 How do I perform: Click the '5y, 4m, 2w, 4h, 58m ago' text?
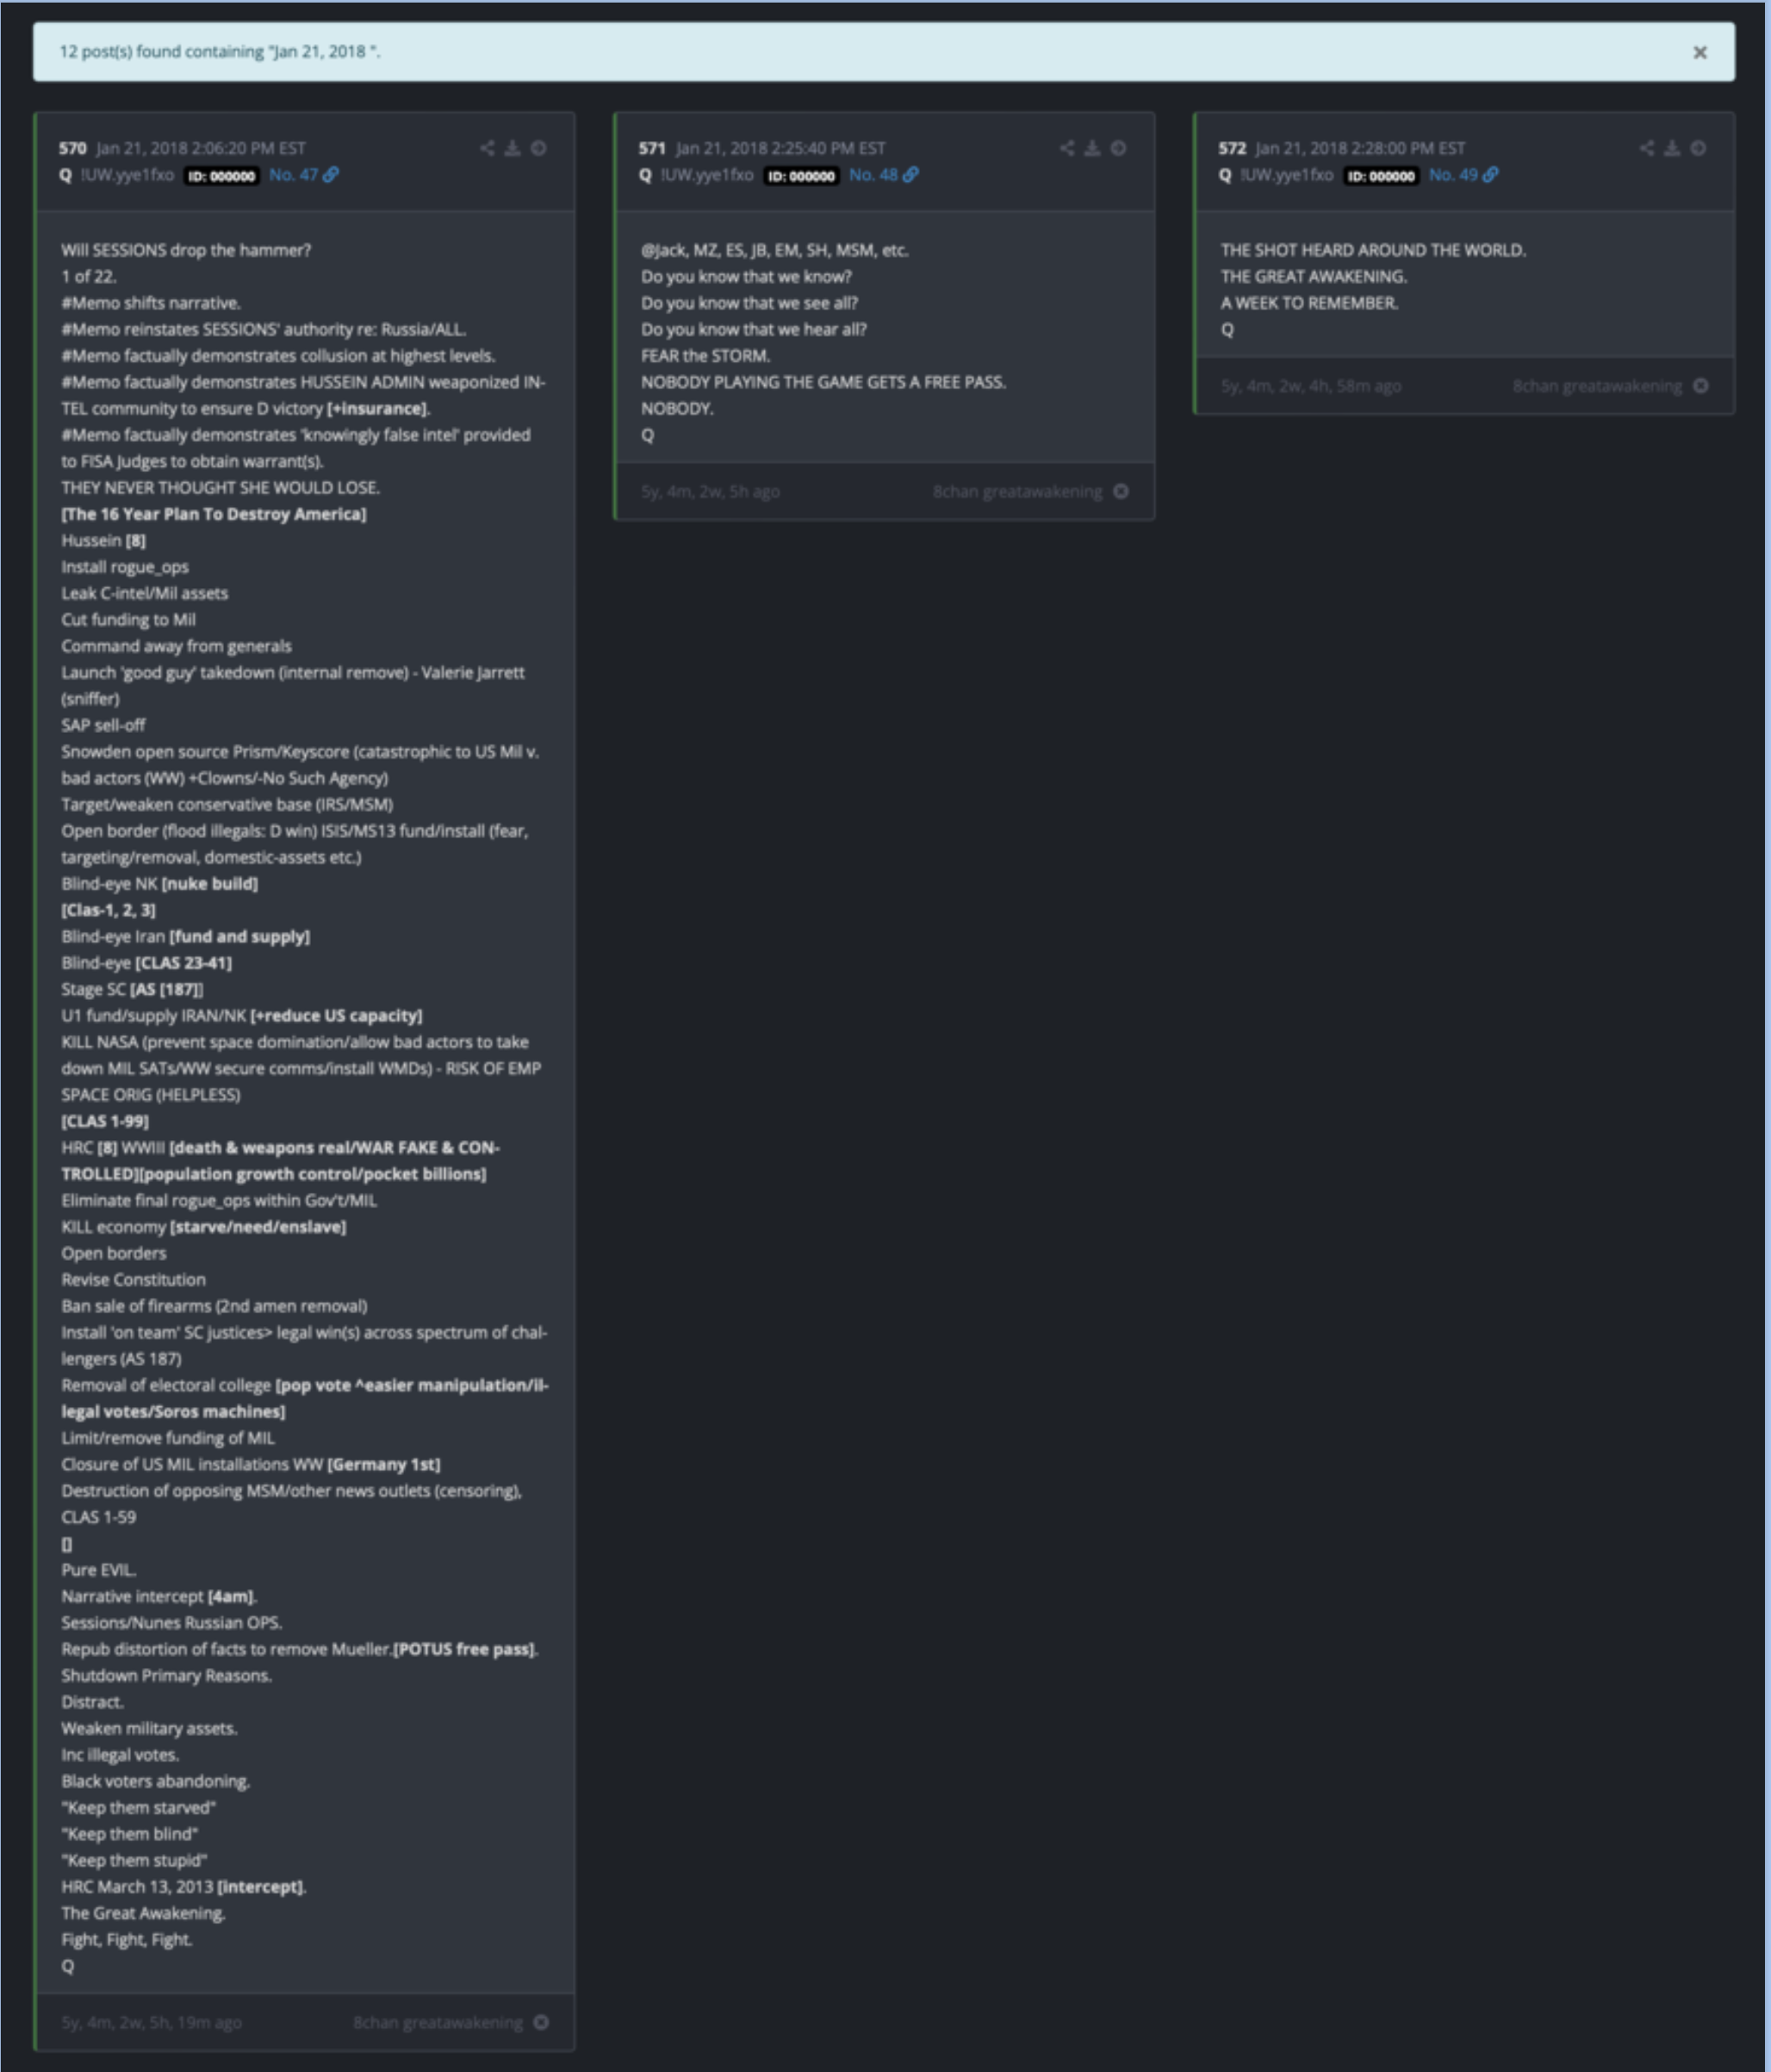point(1311,386)
